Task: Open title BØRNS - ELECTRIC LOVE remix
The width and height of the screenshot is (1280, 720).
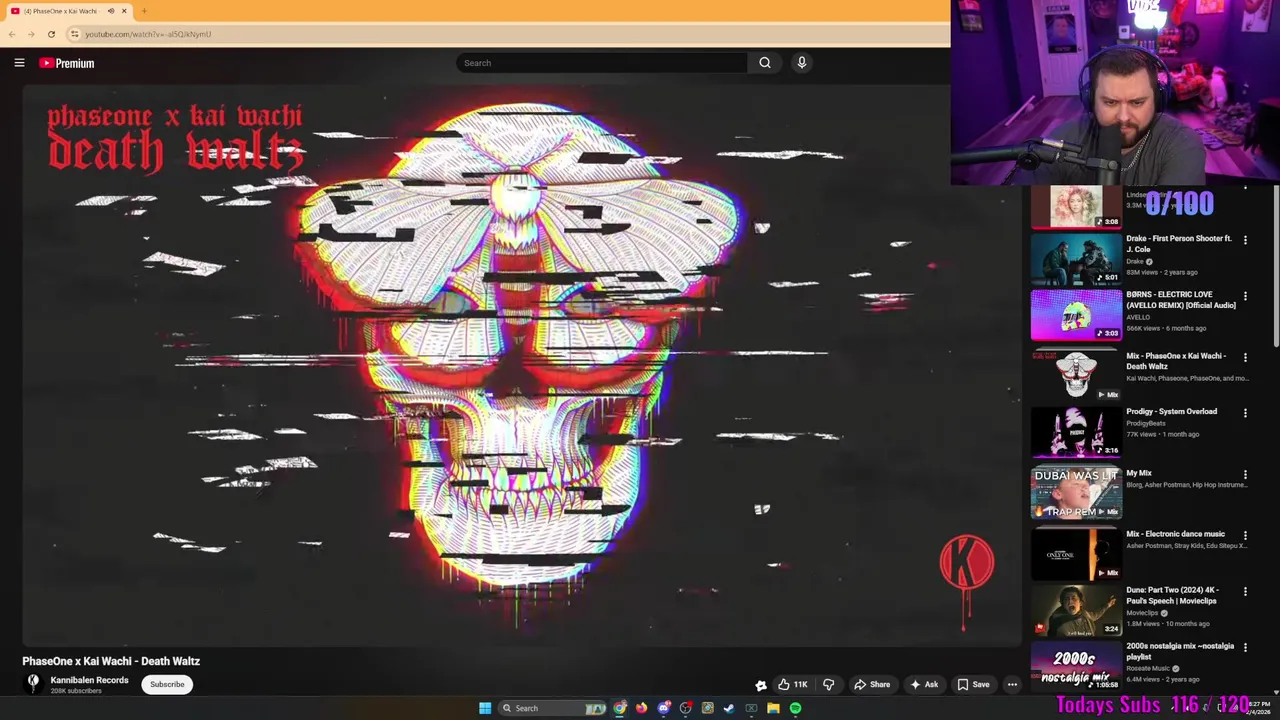Action: (x=1181, y=300)
